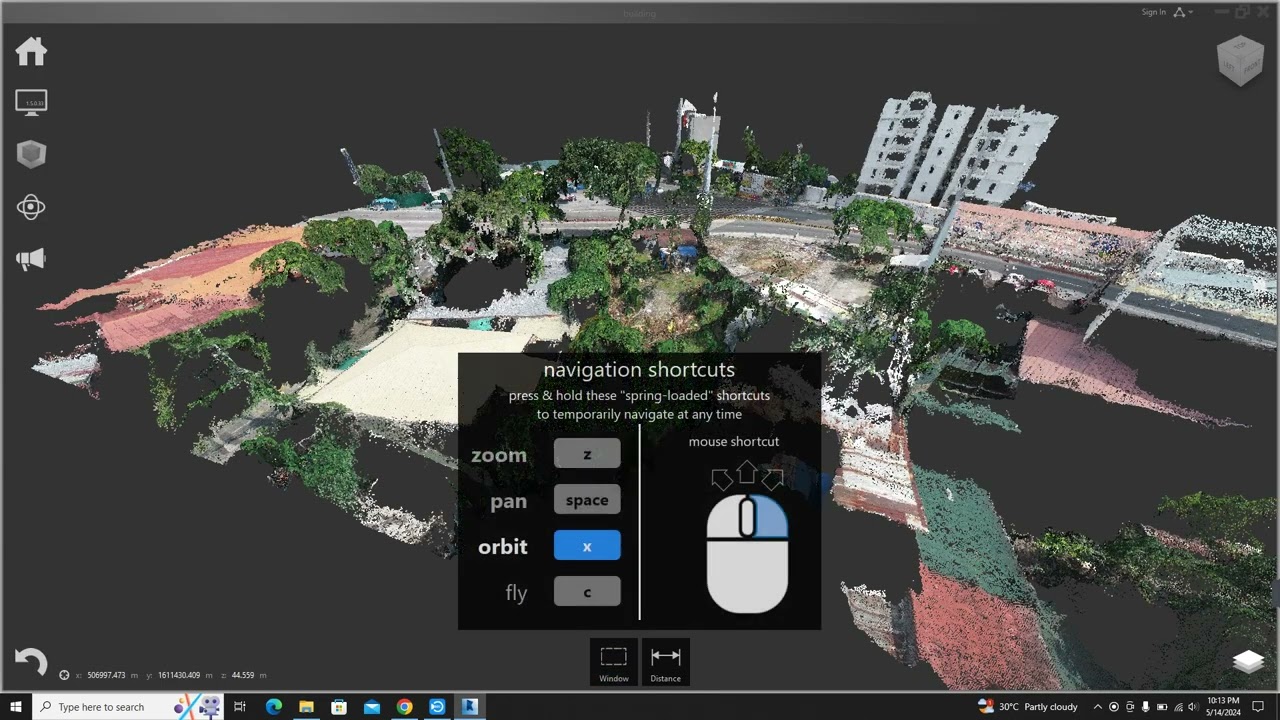1280x720 pixels.
Task: Open Microsoft Store from taskbar
Action: click(339, 707)
